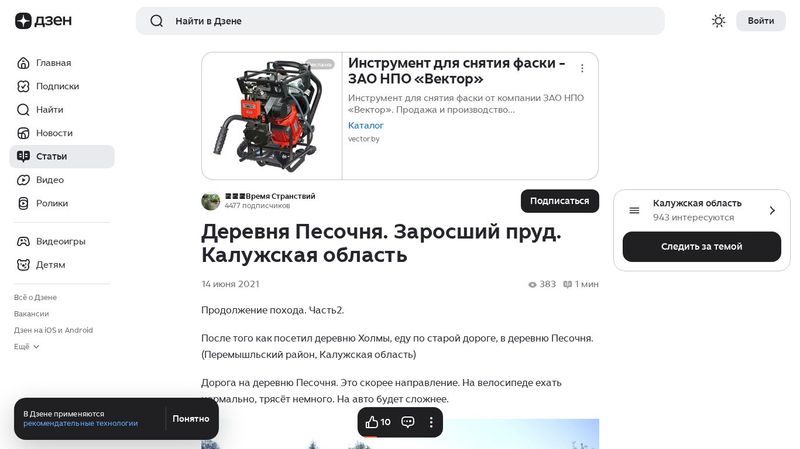This screenshot has width=800, height=449.
Task: Go to Новости in the sidebar
Action: coord(54,133)
